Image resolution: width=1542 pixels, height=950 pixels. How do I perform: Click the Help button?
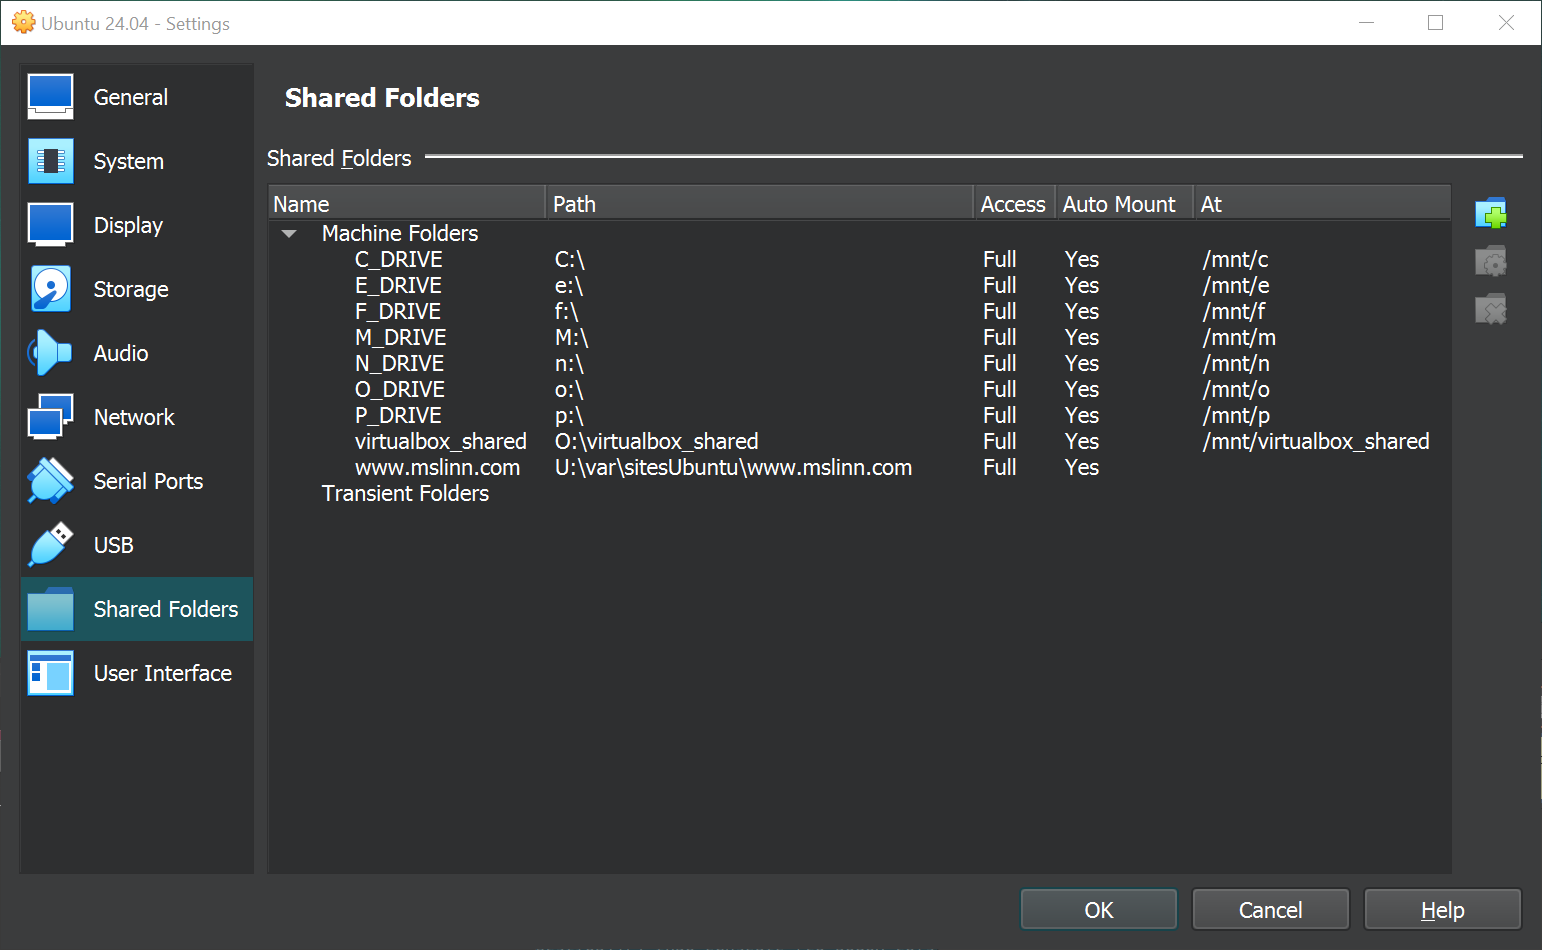click(x=1442, y=910)
